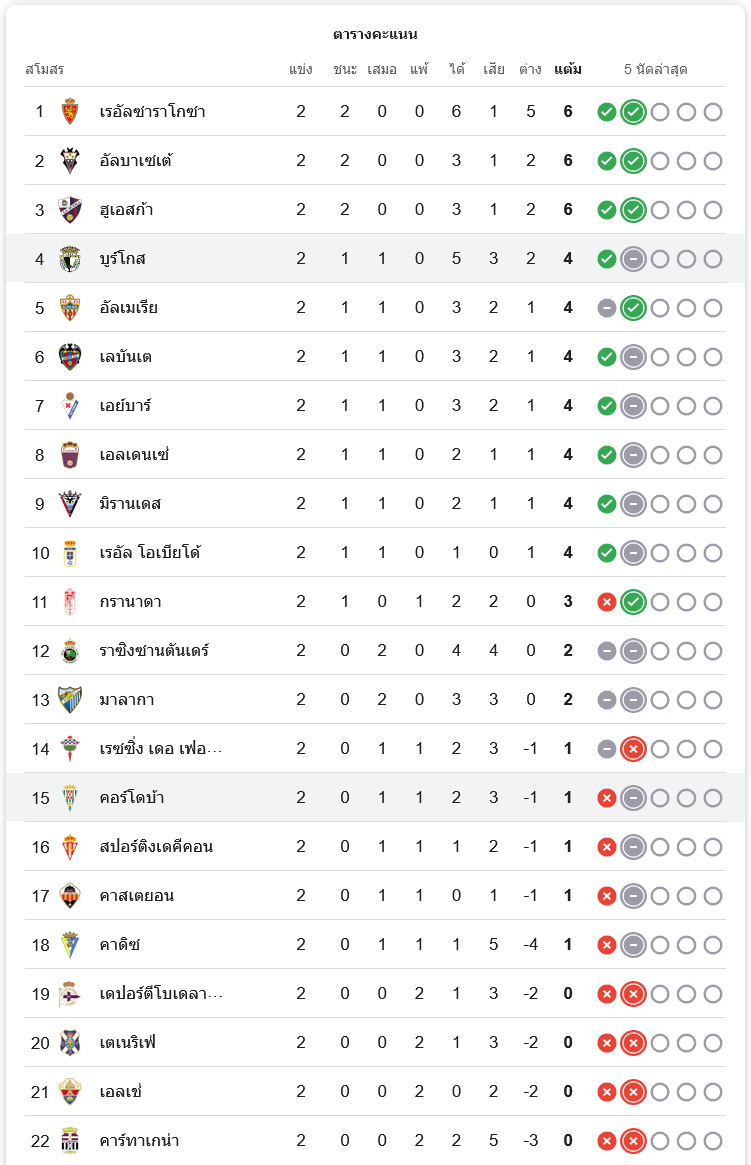Click the แต้ม points column header
This screenshot has width=751, height=1165.
coord(568,70)
